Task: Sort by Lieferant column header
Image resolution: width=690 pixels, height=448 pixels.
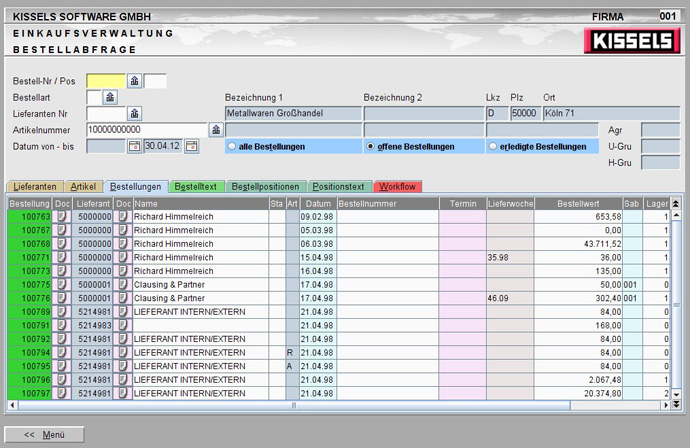Action: click(x=93, y=204)
